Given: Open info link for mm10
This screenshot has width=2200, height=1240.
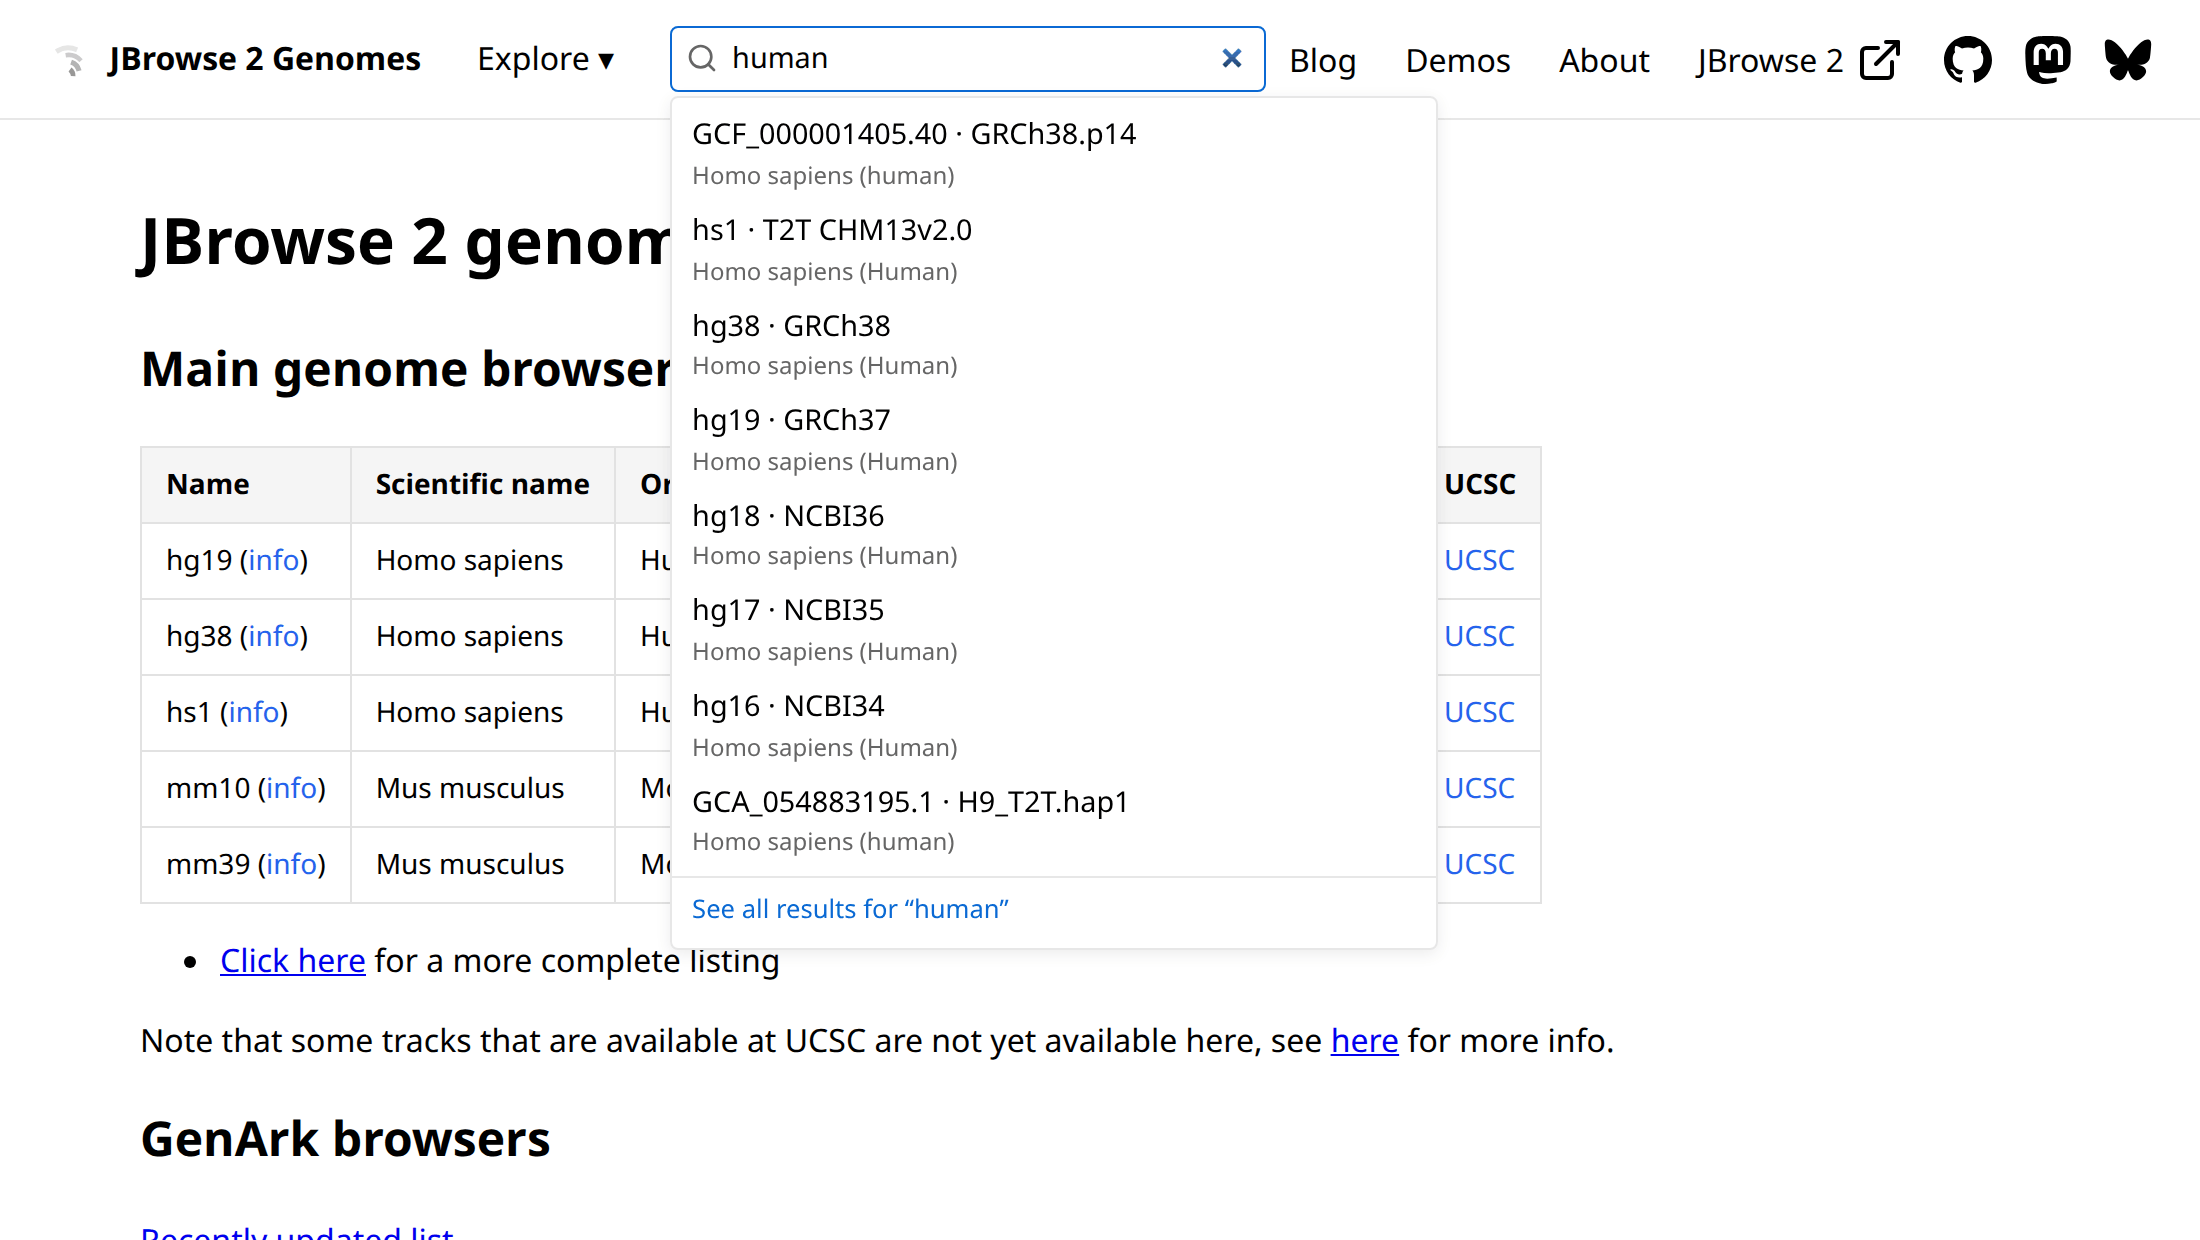Looking at the screenshot, I should pos(292,788).
